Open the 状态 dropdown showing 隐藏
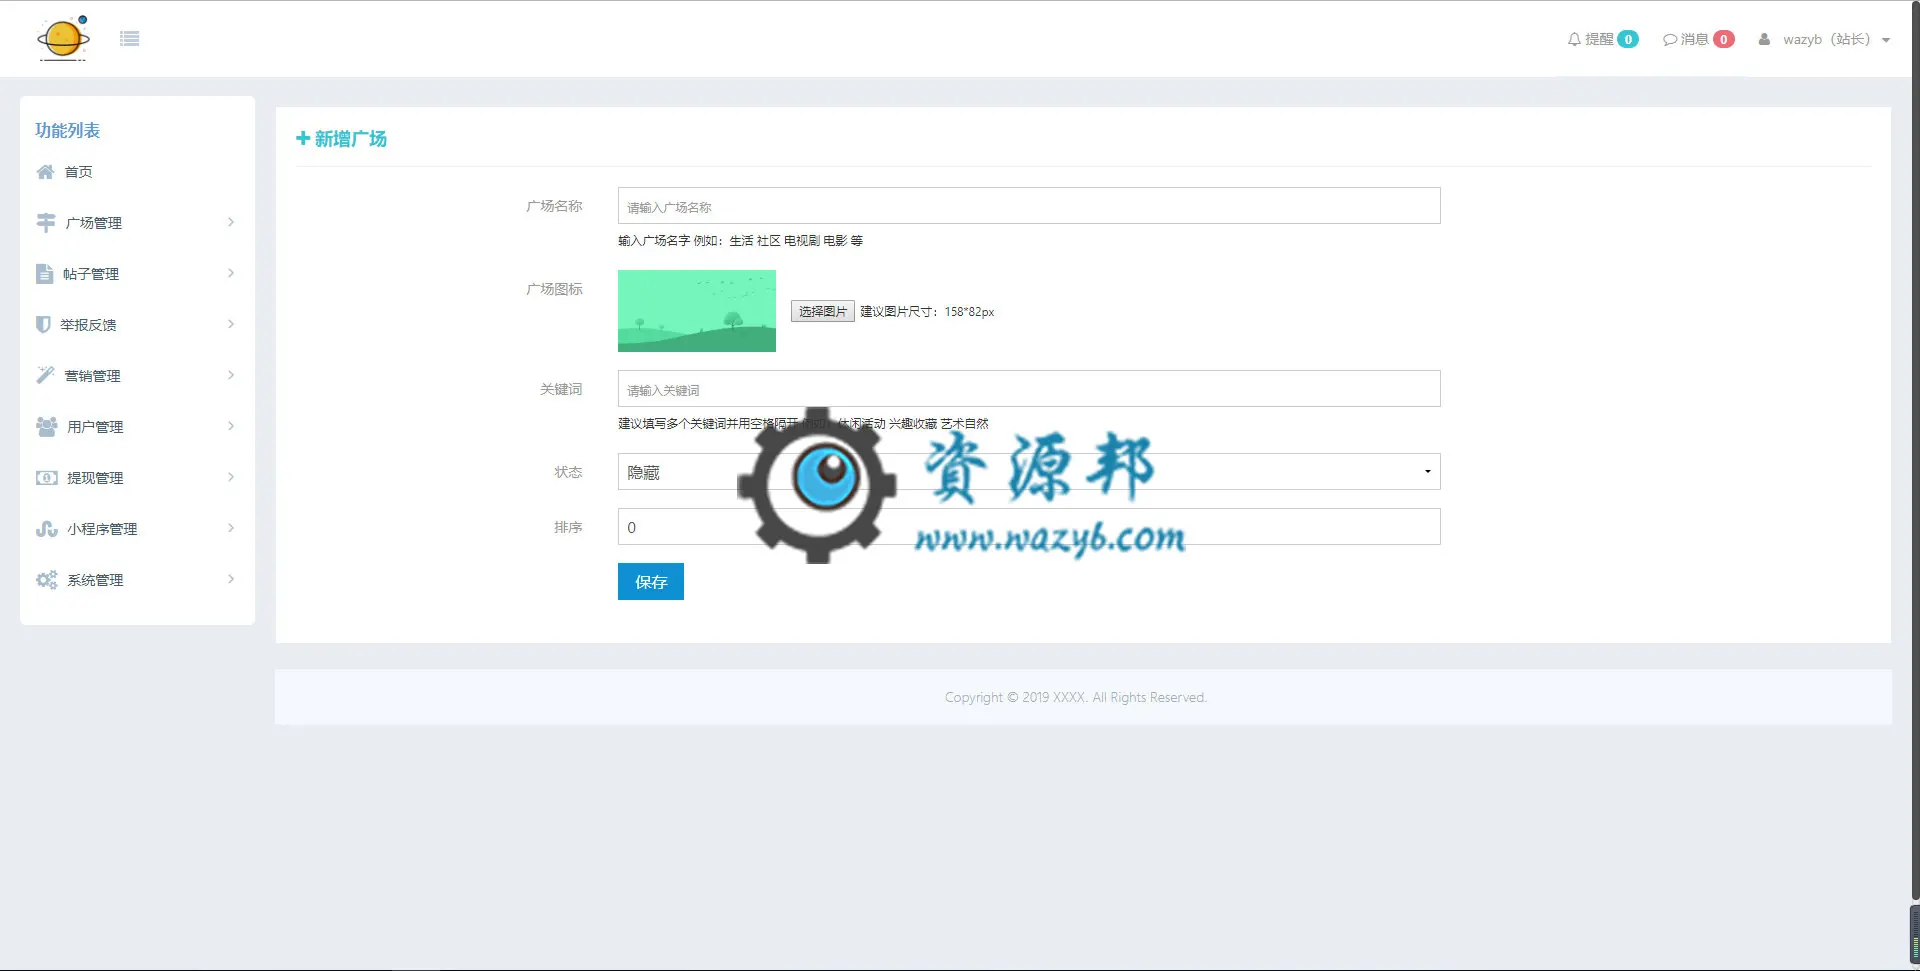 point(1029,472)
